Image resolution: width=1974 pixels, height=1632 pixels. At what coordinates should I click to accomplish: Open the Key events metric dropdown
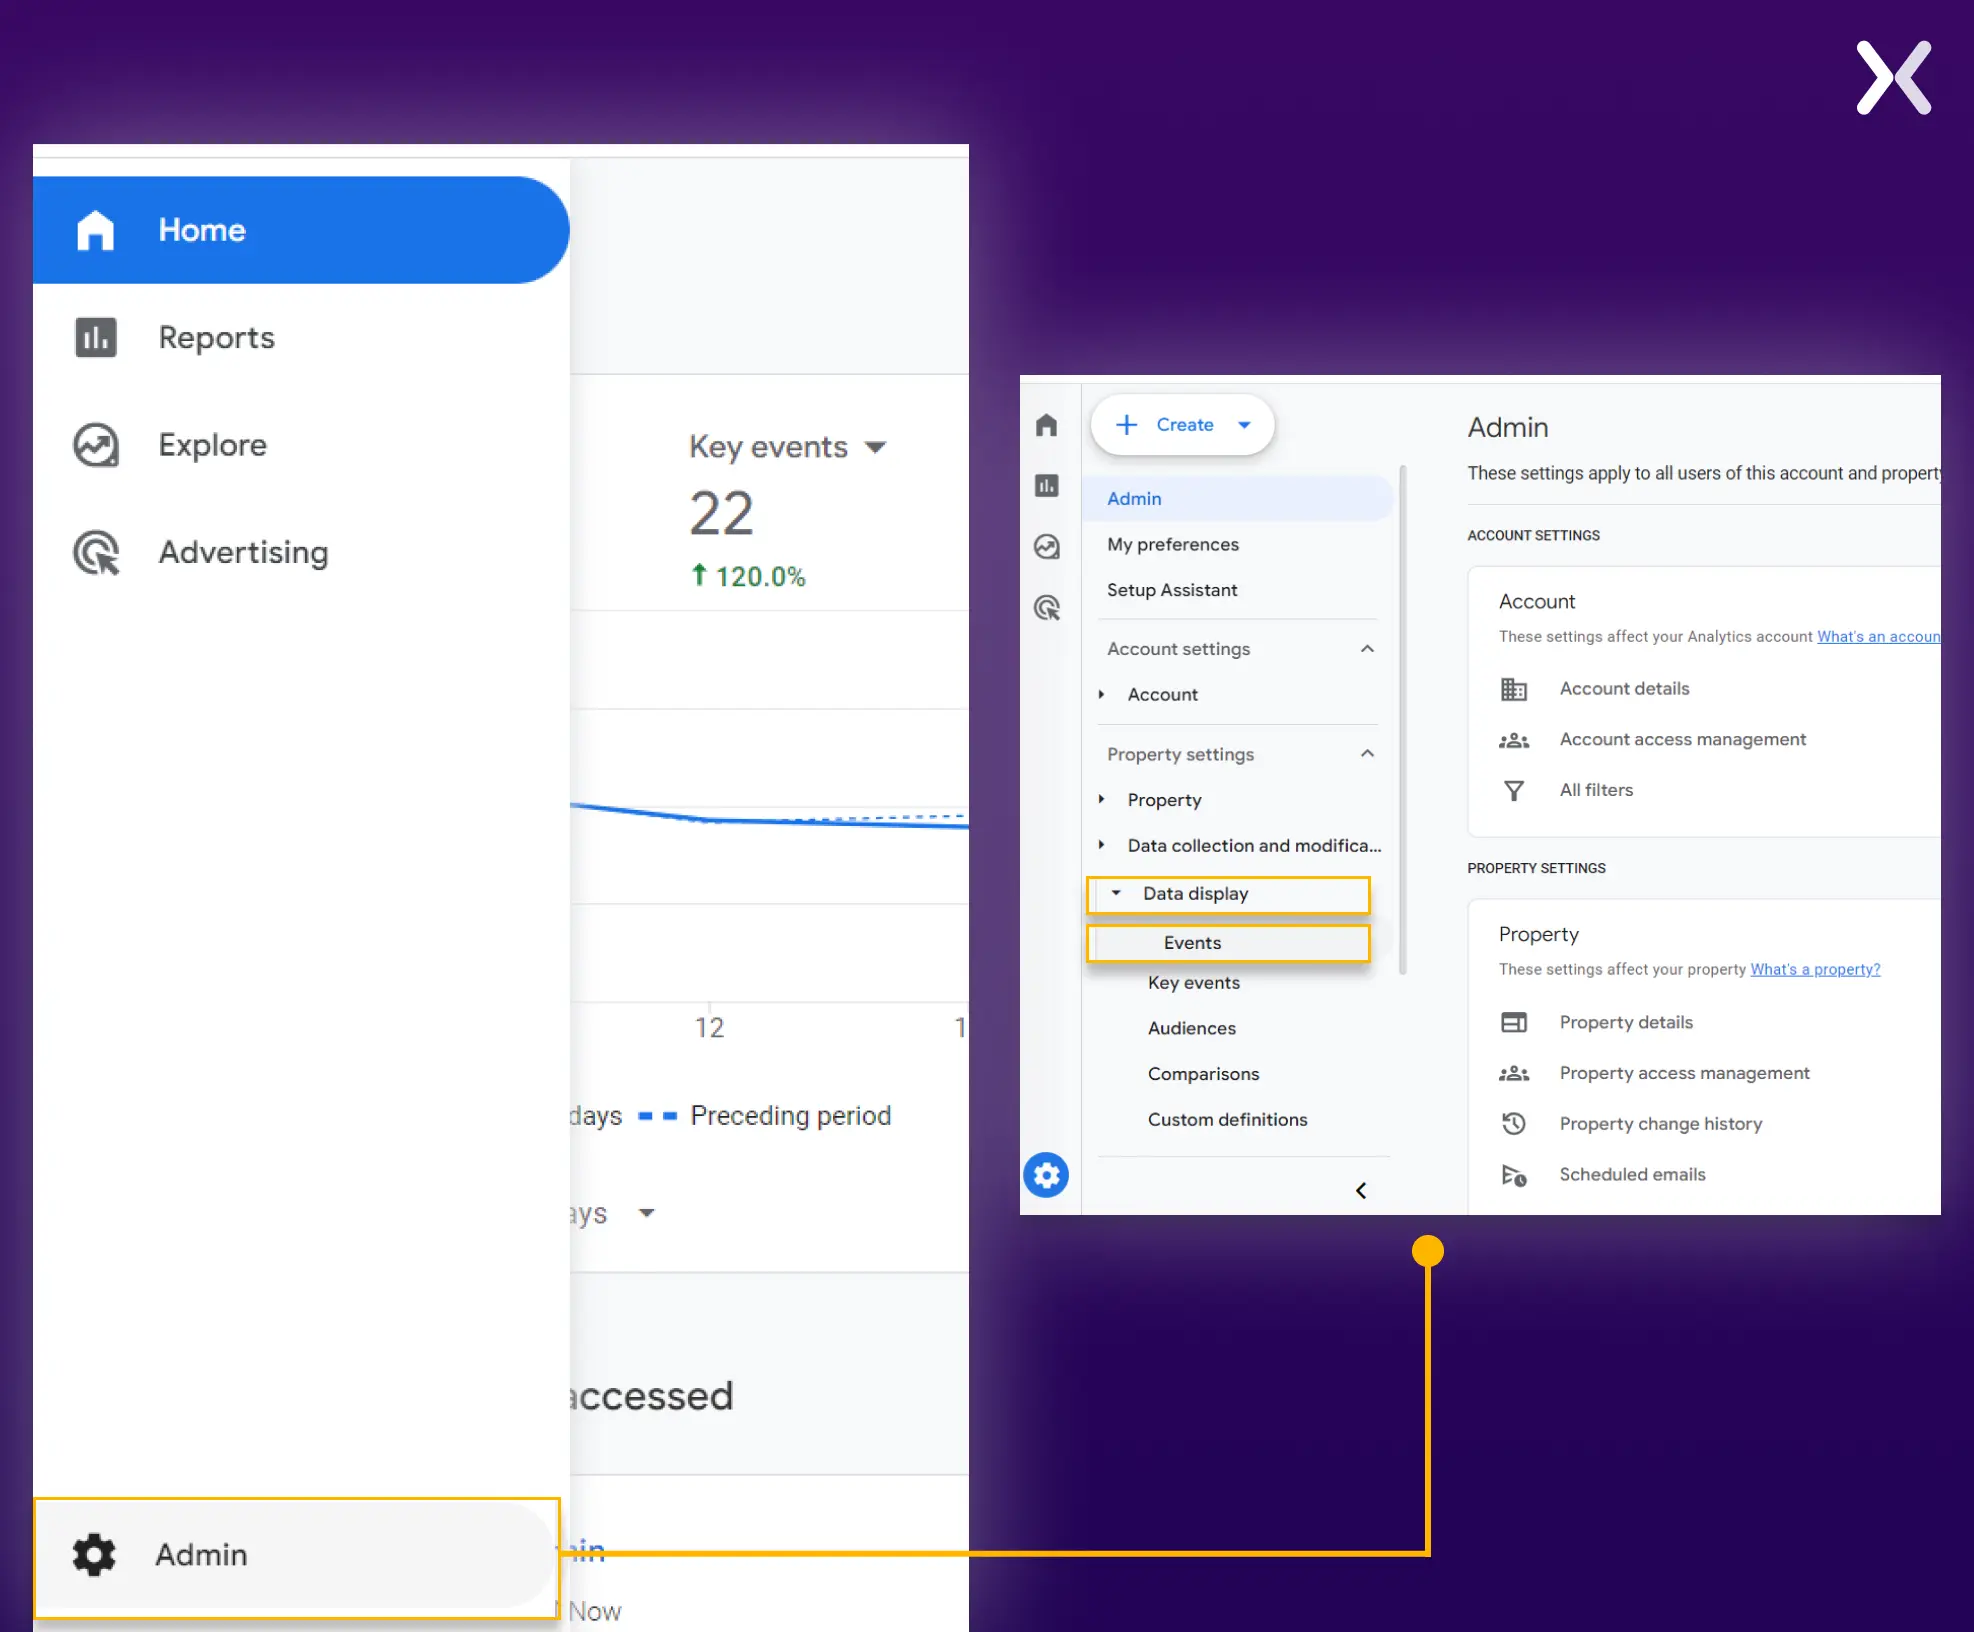pyautogui.click(x=788, y=447)
